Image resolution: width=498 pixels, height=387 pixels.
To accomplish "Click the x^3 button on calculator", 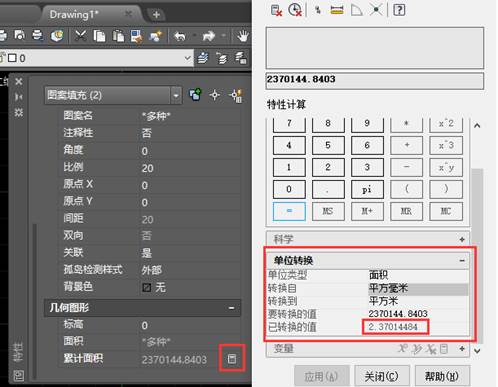I will [x=446, y=145].
